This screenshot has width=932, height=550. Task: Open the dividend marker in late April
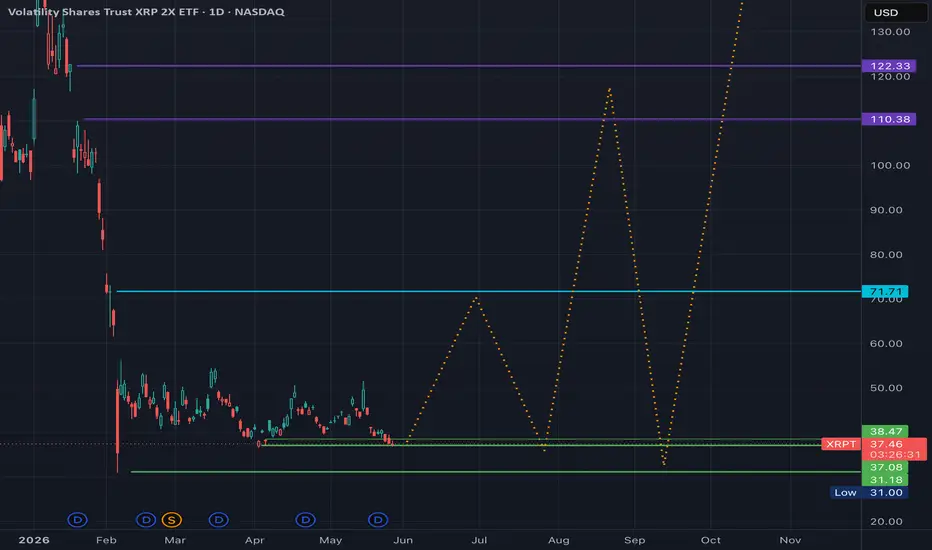tap(306, 520)
